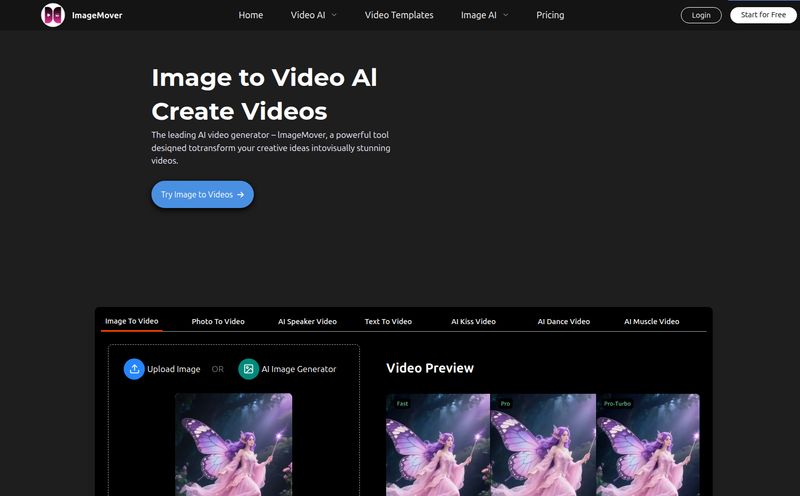Switch to AI Muscle Video tab
Image resolution: width=800 pixels, height=496 pixels.
[652, 321]
